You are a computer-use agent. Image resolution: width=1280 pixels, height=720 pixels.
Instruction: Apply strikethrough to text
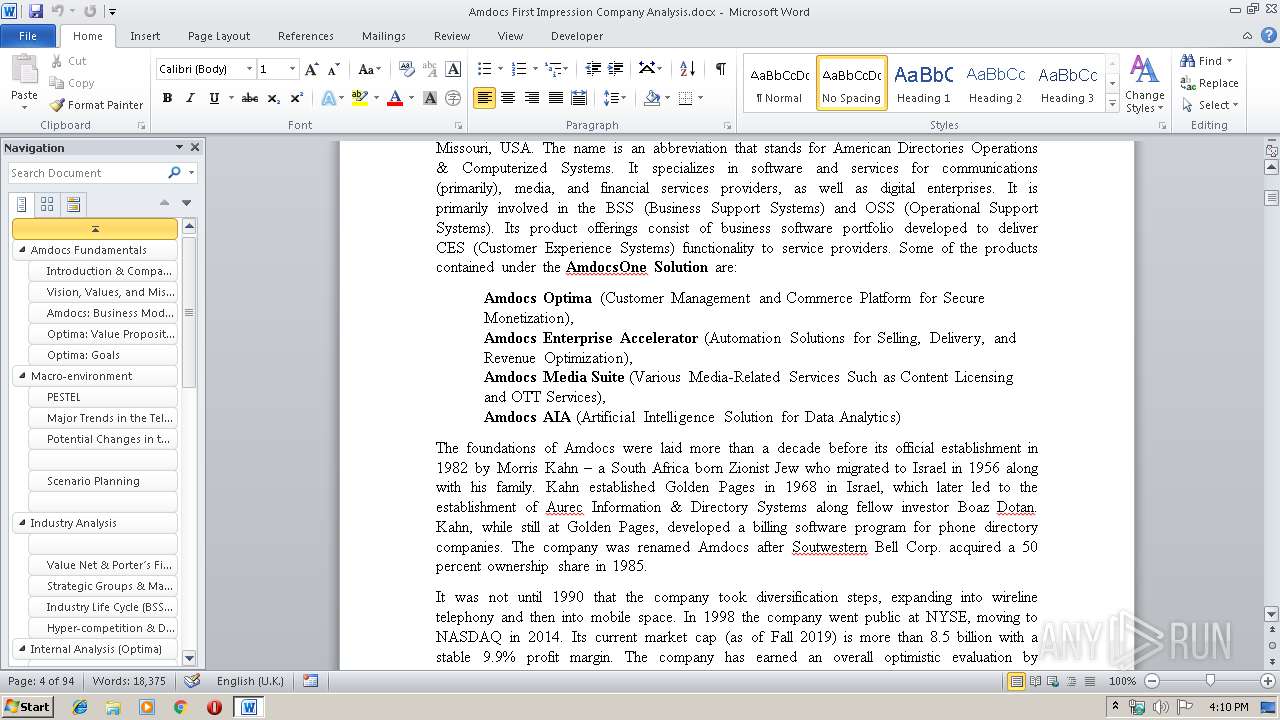tap(250, 98)
